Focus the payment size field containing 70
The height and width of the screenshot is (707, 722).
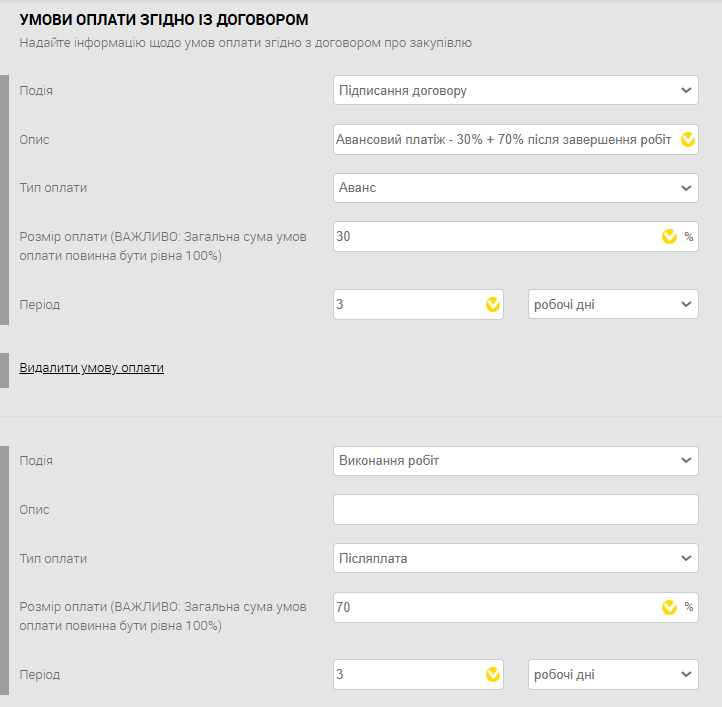[x=495, y=607]
